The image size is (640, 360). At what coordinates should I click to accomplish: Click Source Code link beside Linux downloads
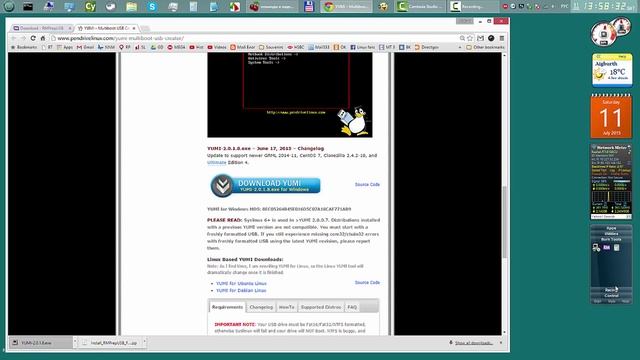pyautogui.click(x=367, y=282)
